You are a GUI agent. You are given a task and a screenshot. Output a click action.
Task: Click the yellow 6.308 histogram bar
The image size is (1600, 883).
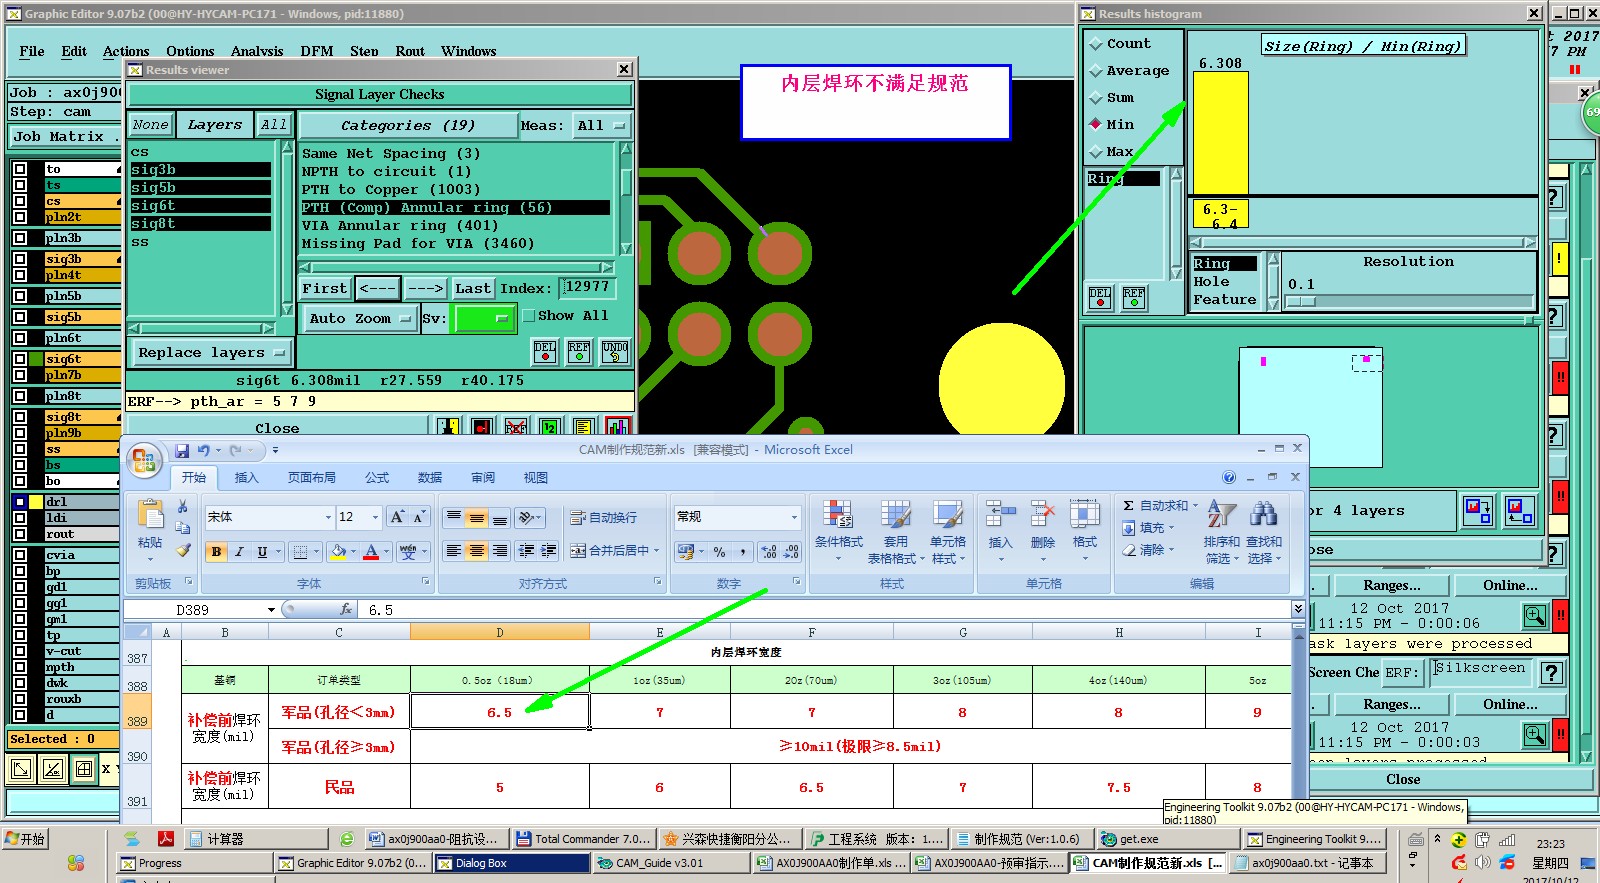coord(1221,133)
